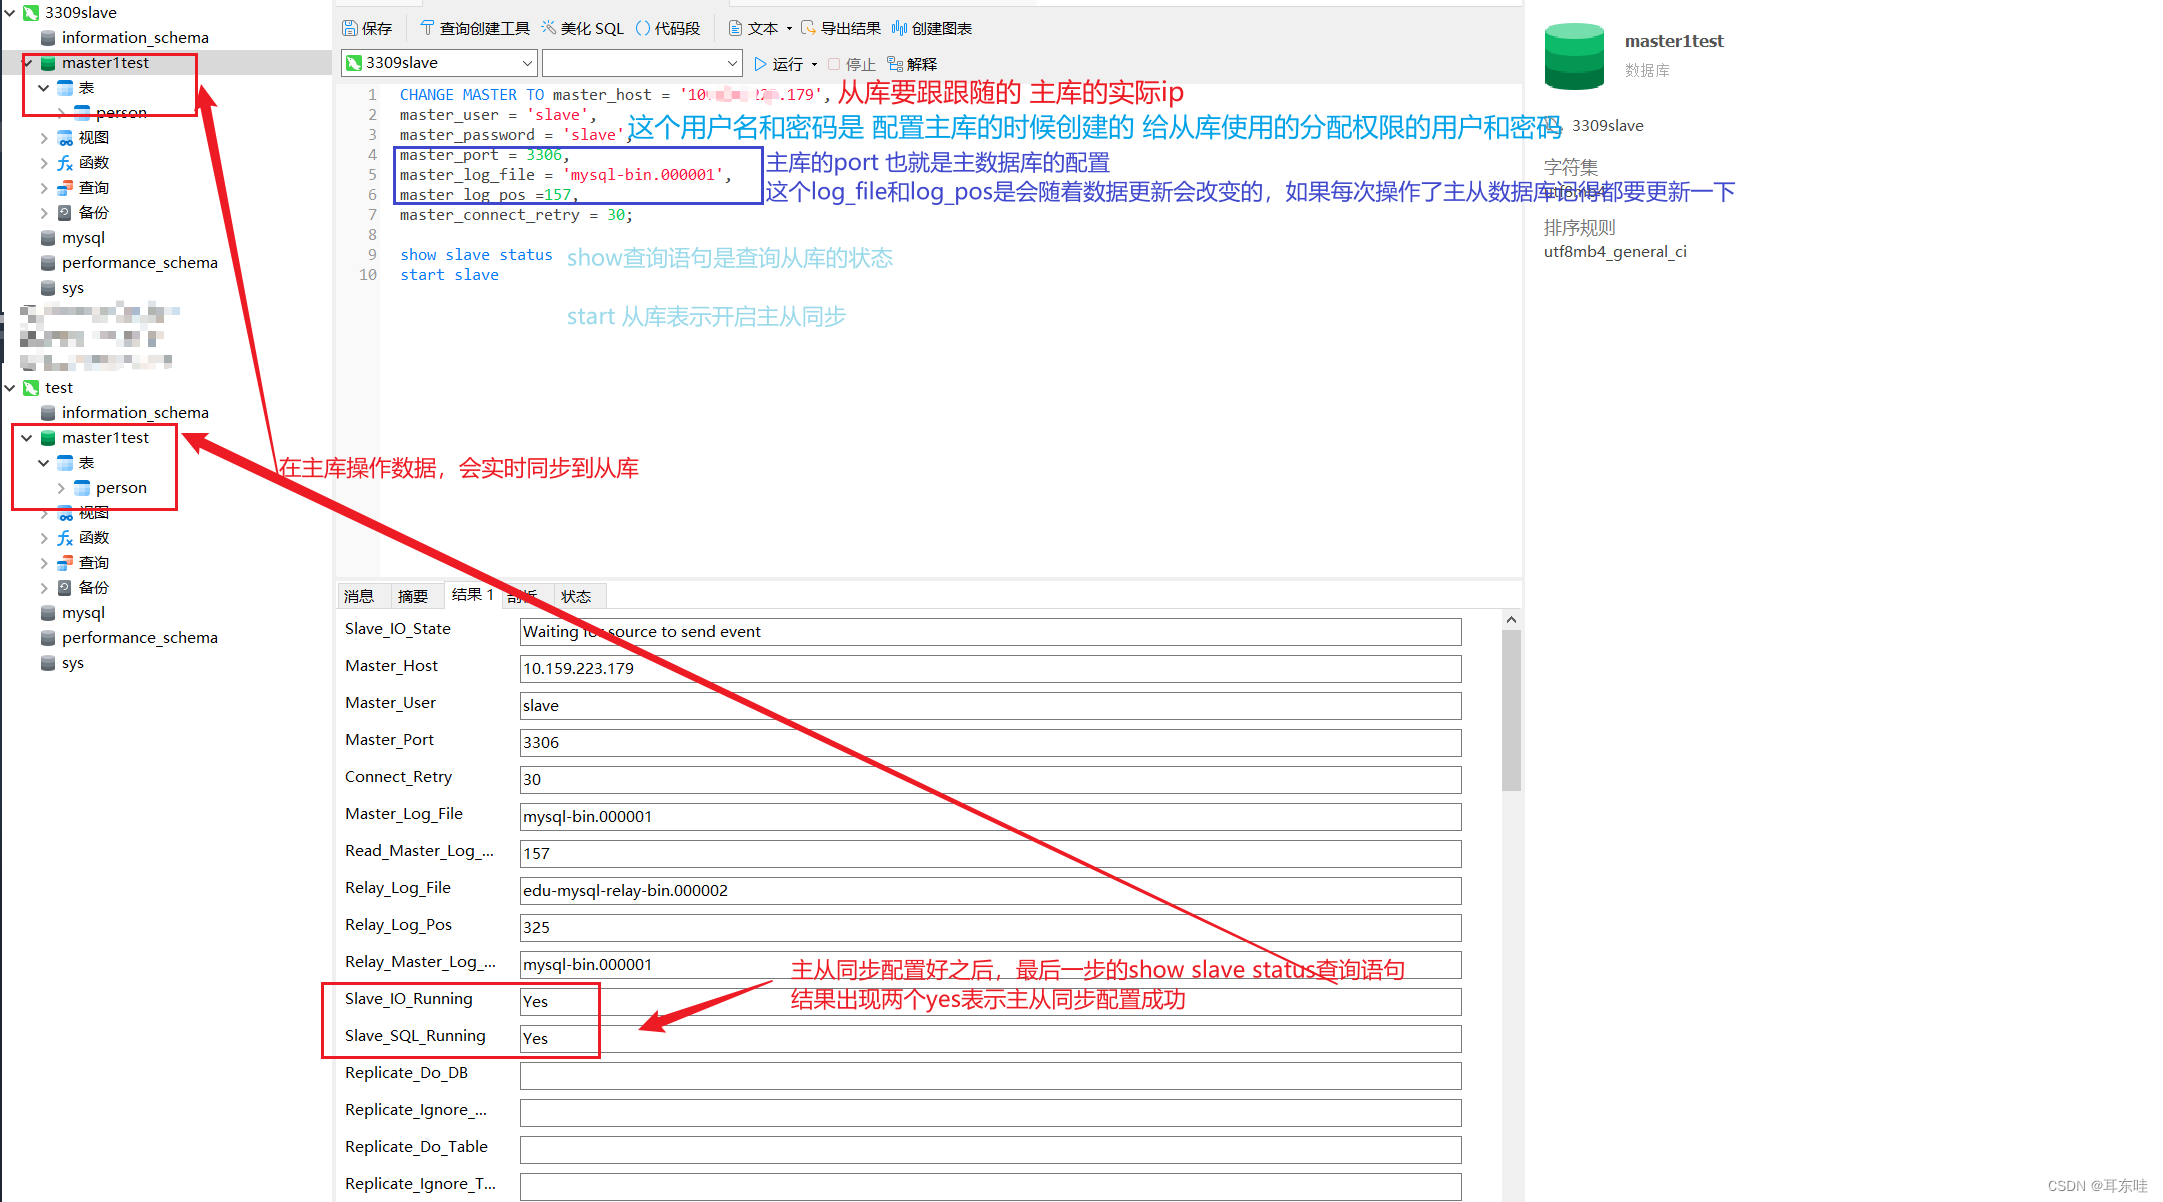Expand 查询 under the test connection
Image resolution: width=2163 pixels, height=1202 pixels.
coord(44,562)
